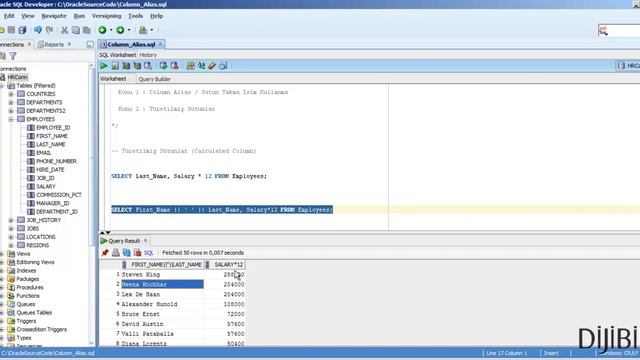Select the Column_Alias.sql editor tab
This screenshot has height=360, width=640.
(x=131, y=44)
